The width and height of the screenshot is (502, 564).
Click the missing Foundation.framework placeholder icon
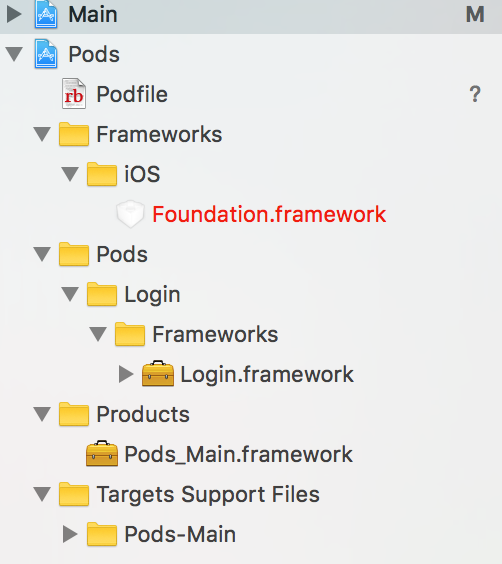(x=131, y=214)
